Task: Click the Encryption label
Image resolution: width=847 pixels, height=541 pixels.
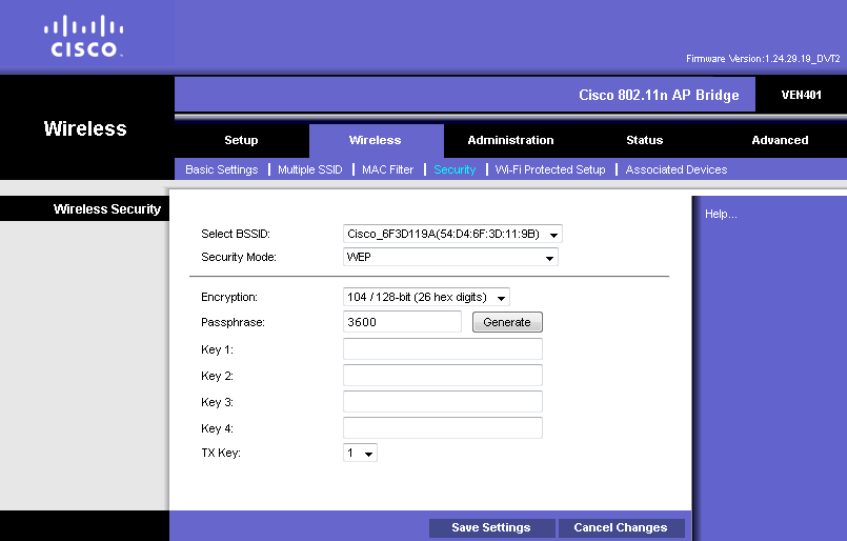Action: click(x=229, y=297)
